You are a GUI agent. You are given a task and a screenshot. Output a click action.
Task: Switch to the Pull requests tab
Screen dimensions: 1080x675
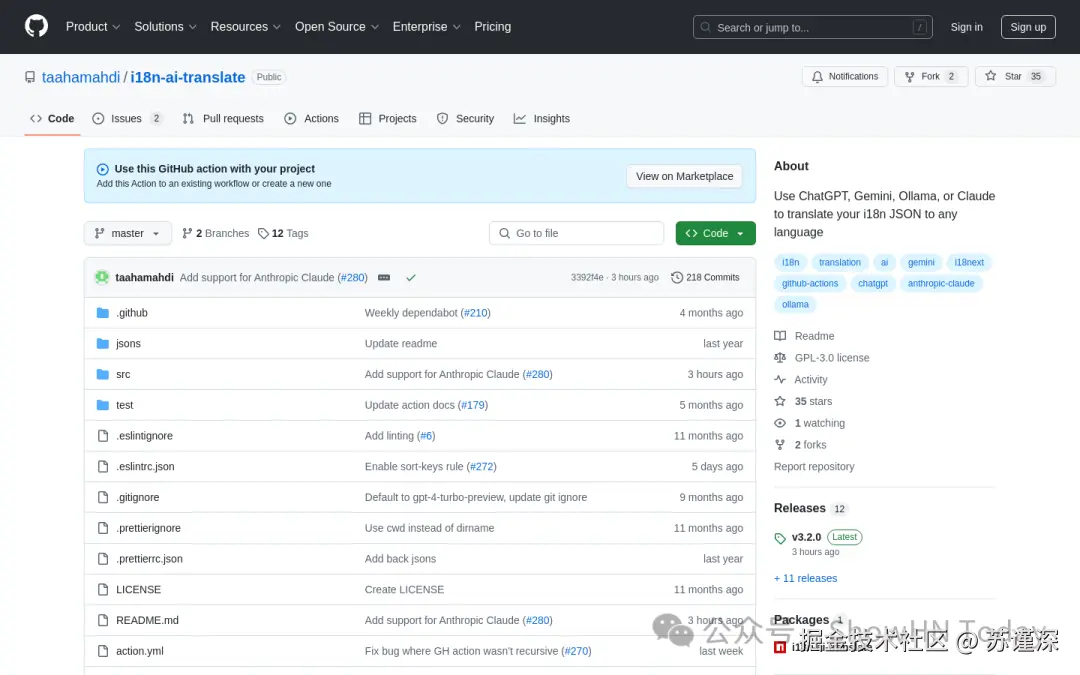pos(223,118)
